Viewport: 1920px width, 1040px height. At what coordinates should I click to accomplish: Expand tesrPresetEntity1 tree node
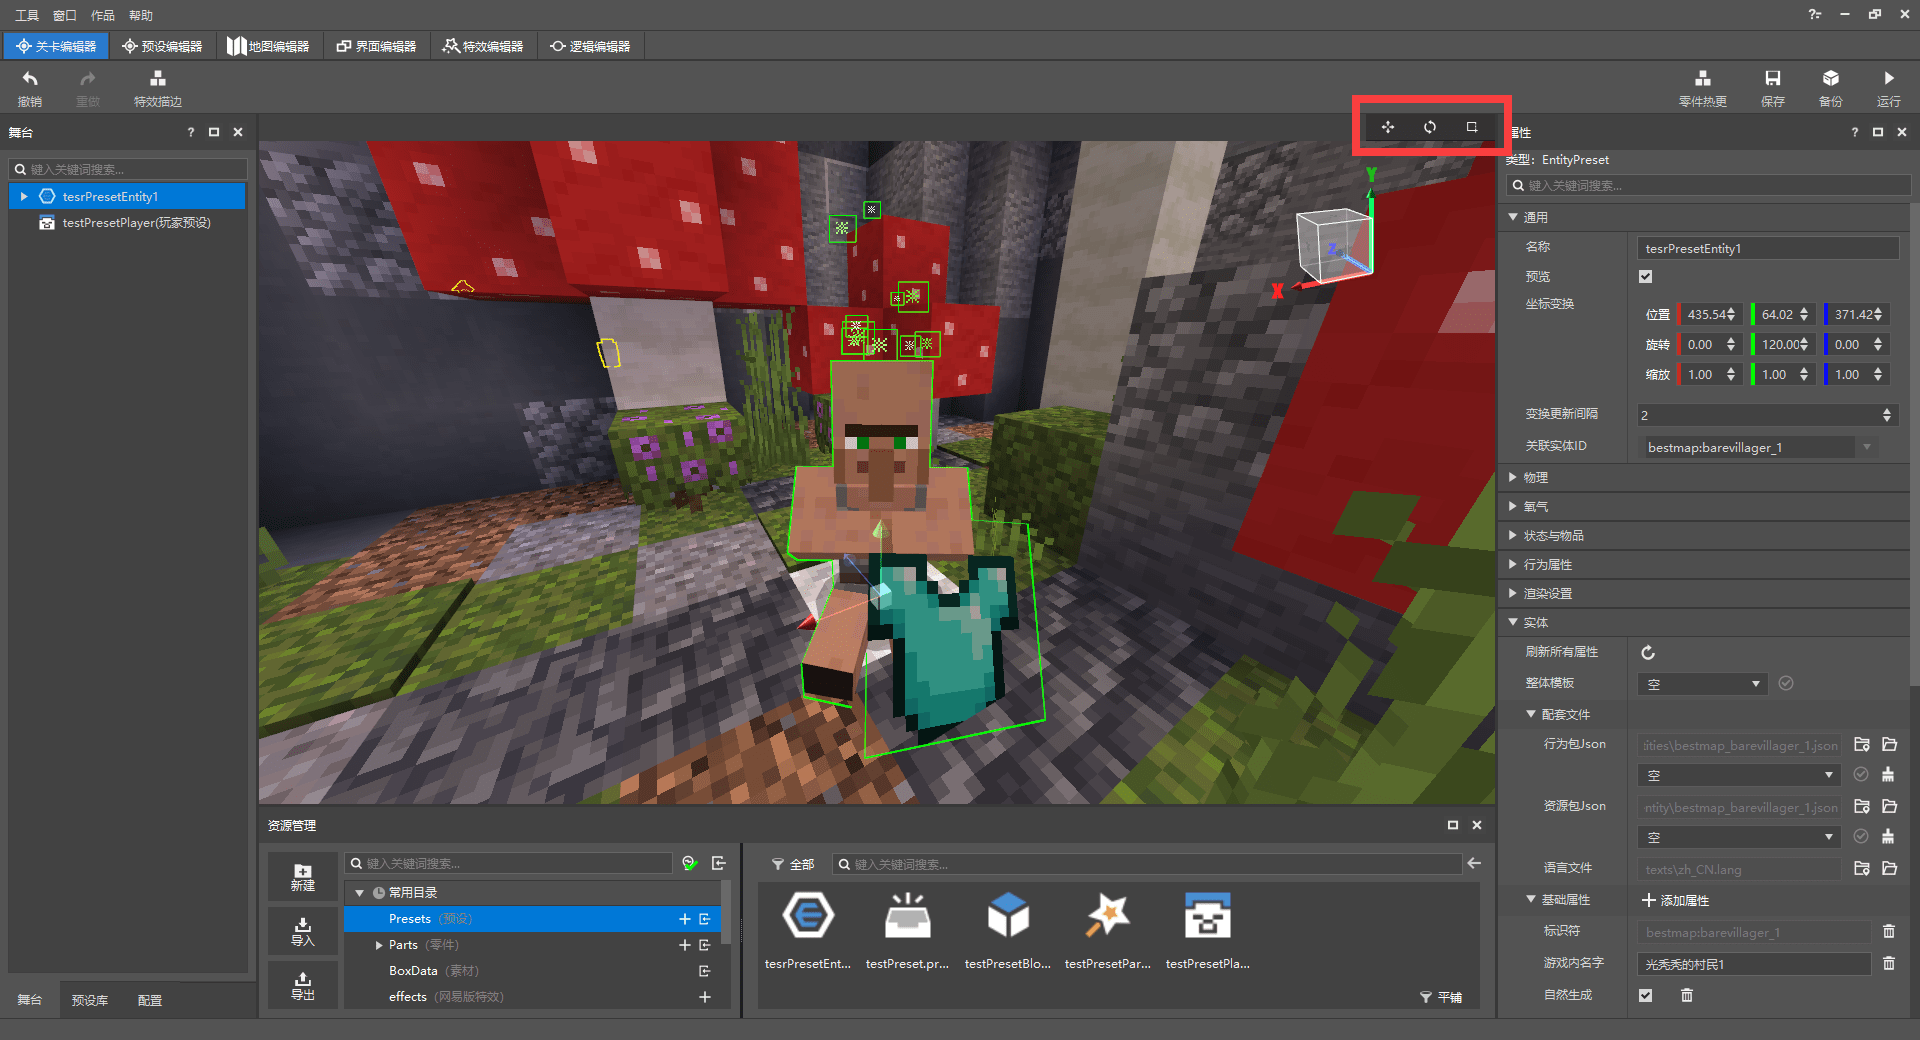(x=24, y=197)
